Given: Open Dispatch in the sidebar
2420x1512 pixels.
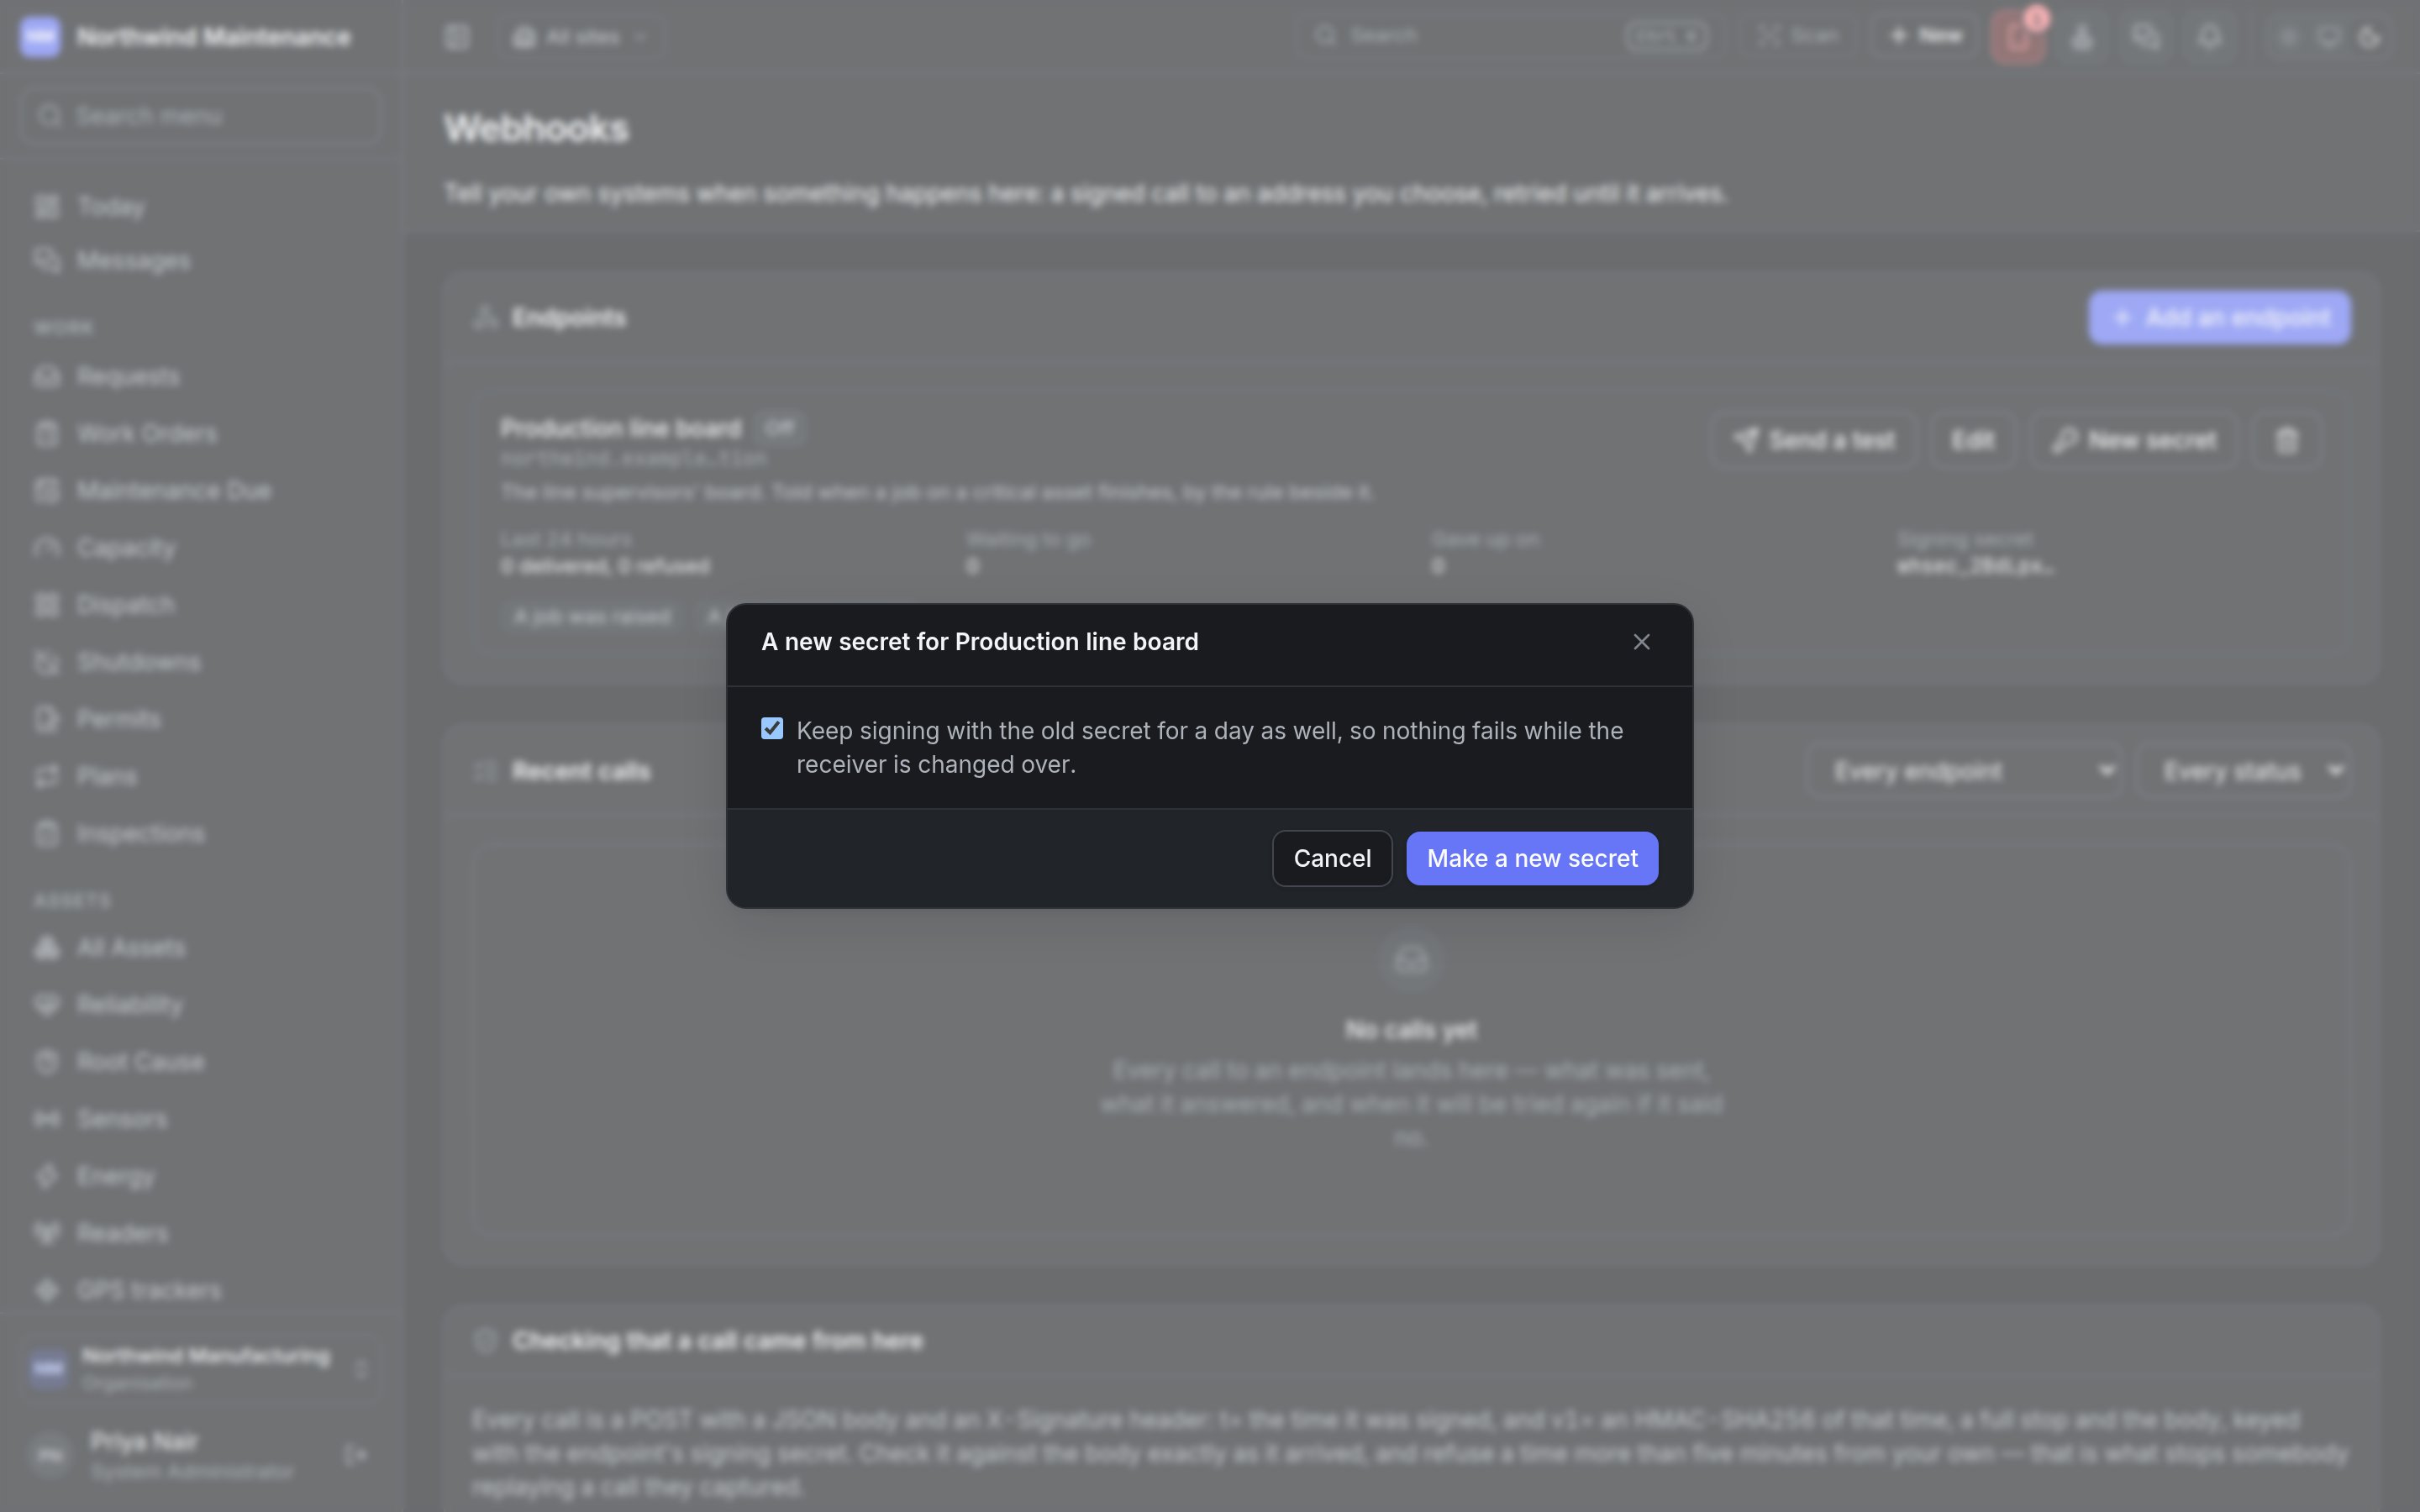Looking at the screenshot, I should point(200,605).
